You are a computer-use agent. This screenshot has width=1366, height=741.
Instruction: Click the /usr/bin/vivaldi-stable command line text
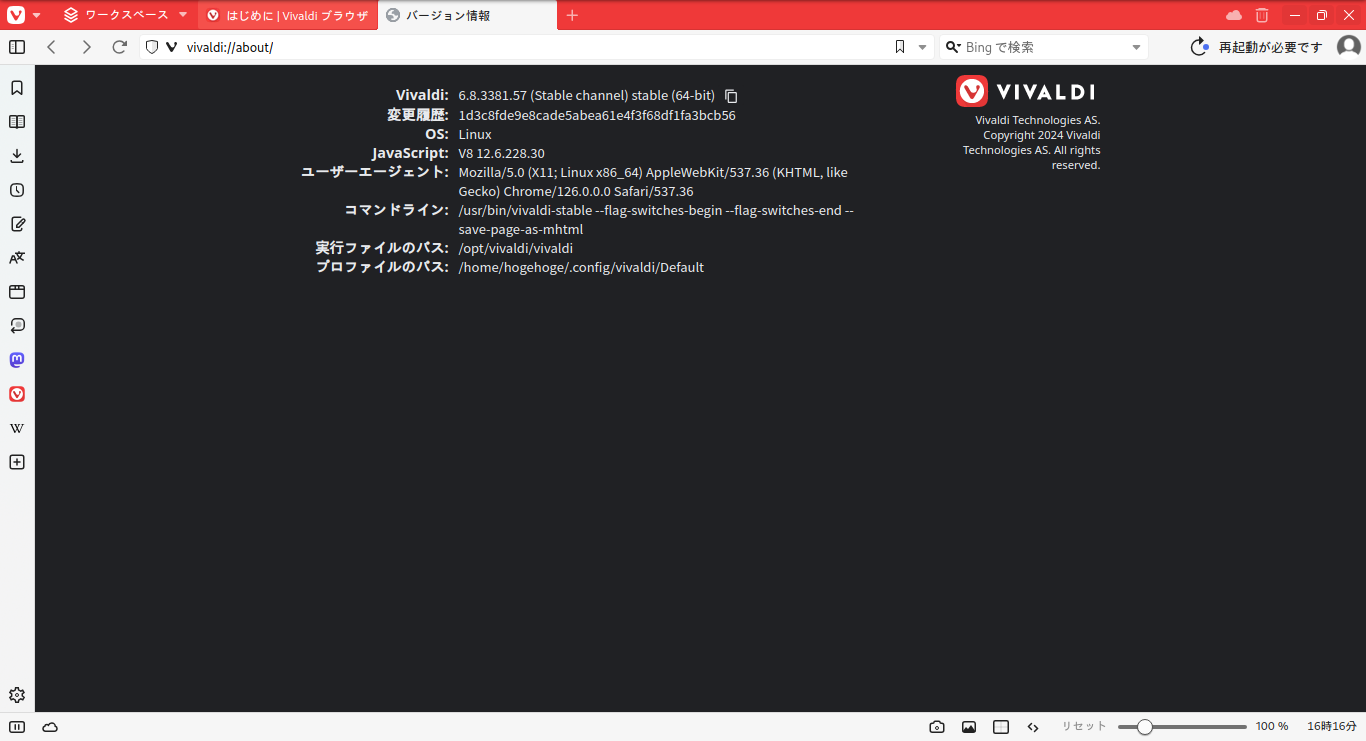click(x=656, y=220)
